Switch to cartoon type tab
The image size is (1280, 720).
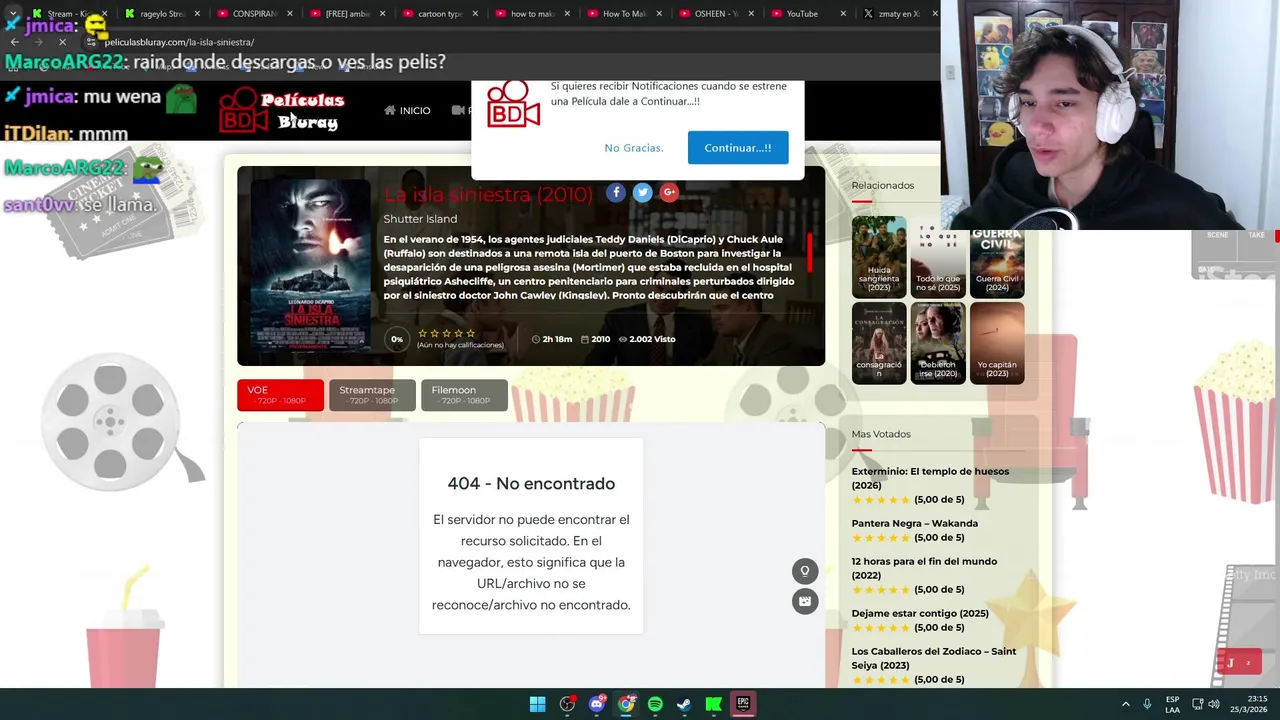[x=439, y=14]
